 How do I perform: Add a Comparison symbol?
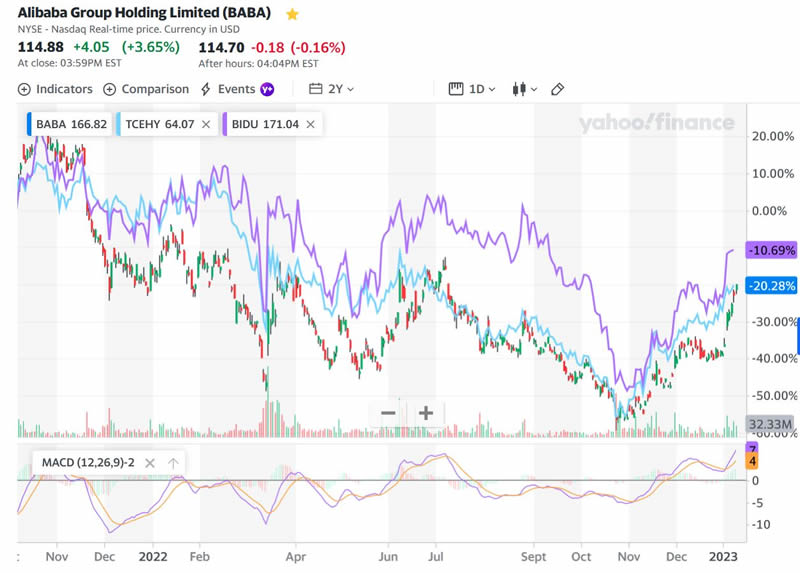[x=146, y=89]
